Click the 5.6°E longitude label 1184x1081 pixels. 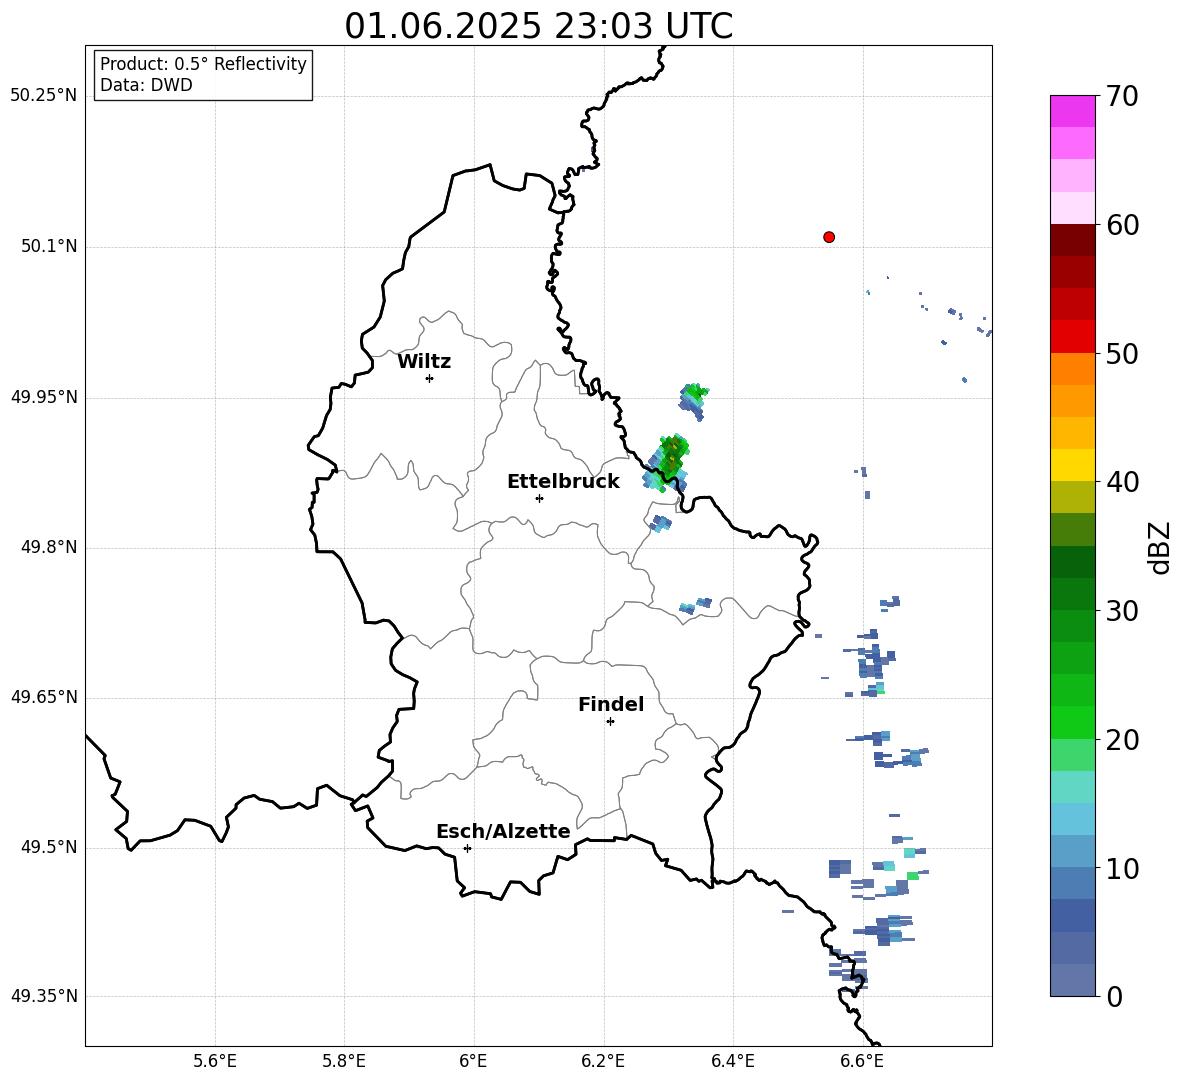tap(215, 1061)
